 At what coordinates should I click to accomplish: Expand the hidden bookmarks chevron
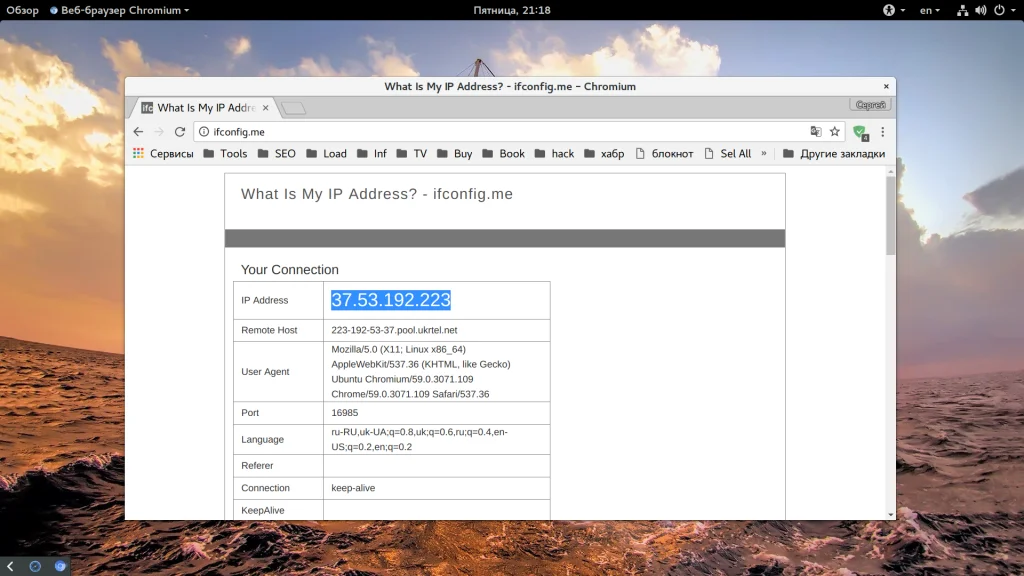click(x=763, y=153)
